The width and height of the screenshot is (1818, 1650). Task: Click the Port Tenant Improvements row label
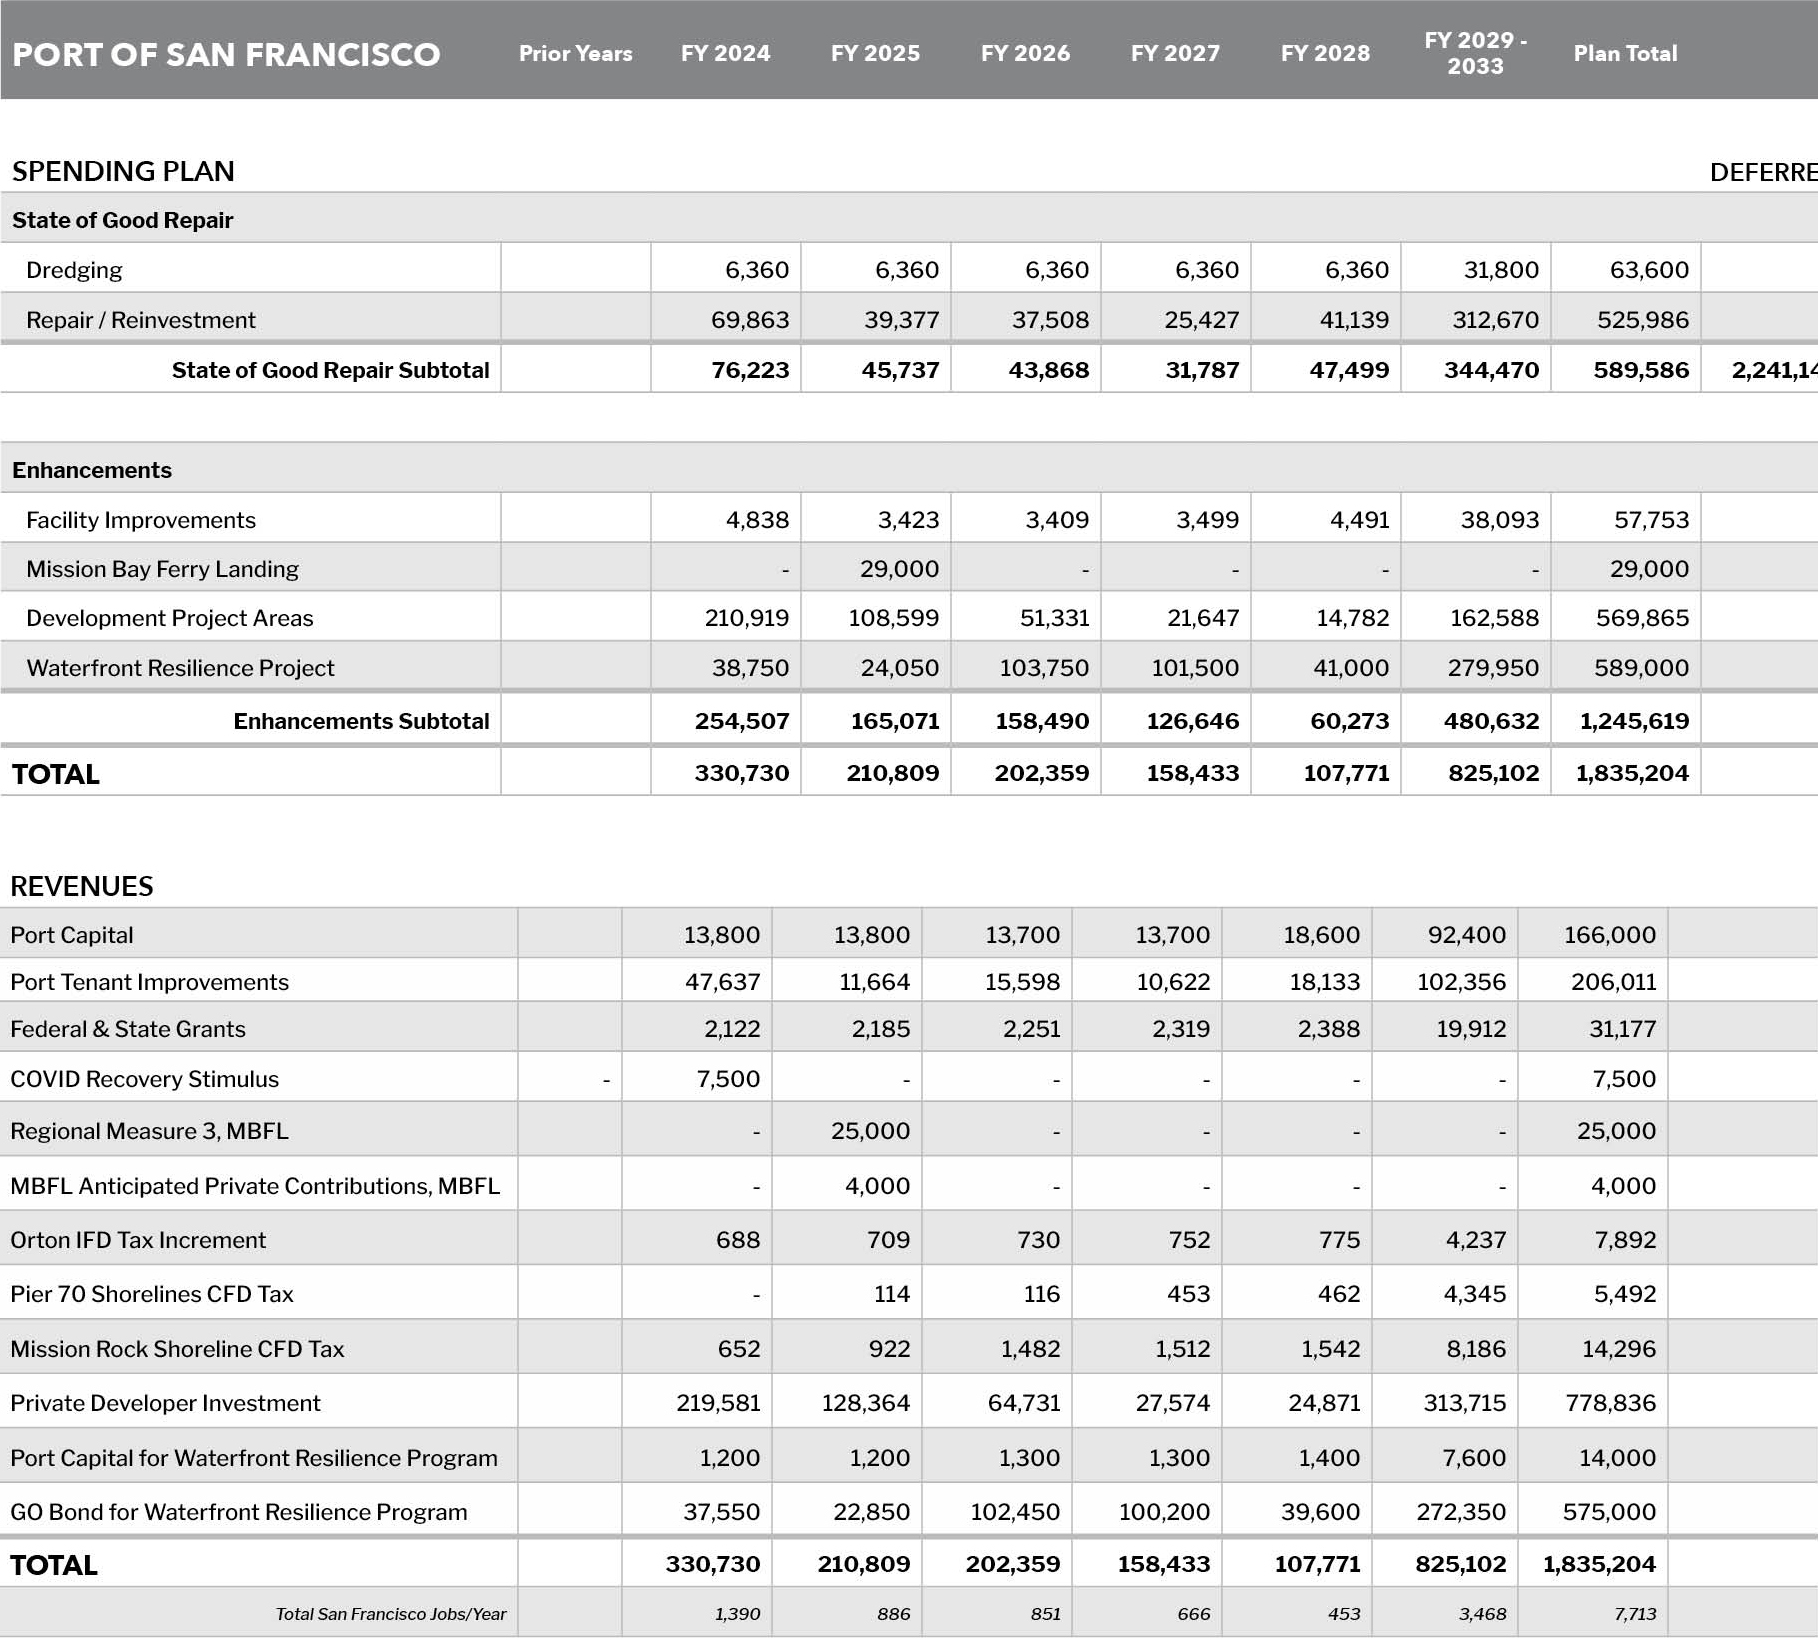tap(150, 982)
